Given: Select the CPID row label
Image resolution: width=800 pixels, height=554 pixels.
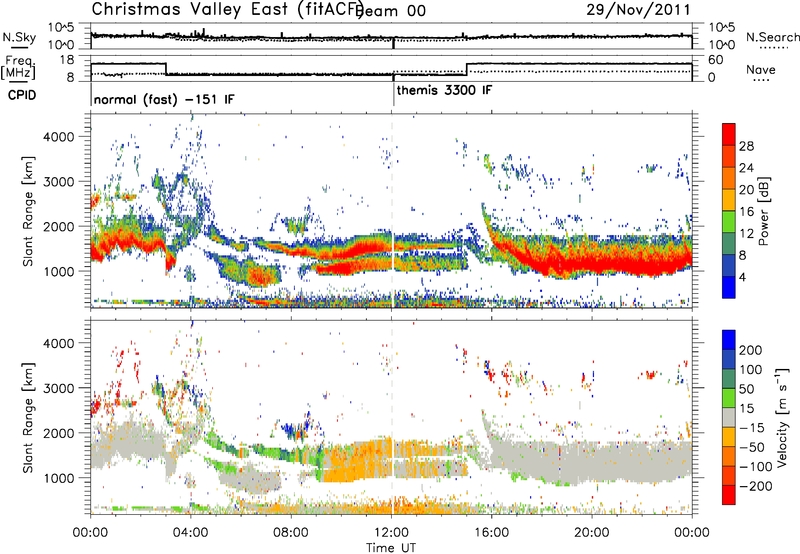Looking at the screenshot, I should [22, 95].
